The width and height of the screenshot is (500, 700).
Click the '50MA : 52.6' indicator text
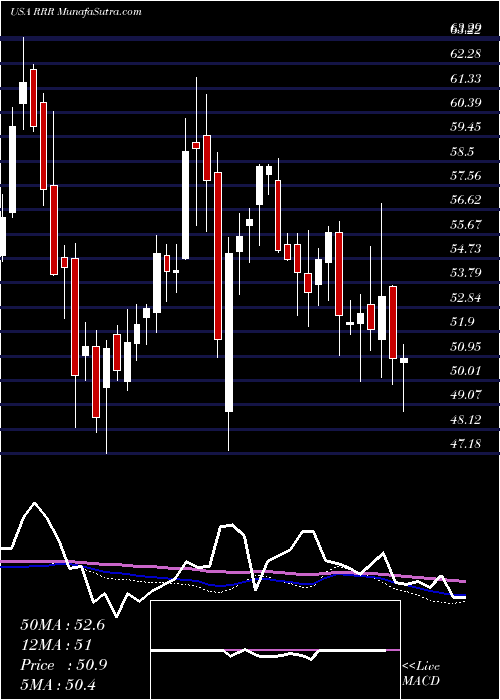tap(62, 625)
